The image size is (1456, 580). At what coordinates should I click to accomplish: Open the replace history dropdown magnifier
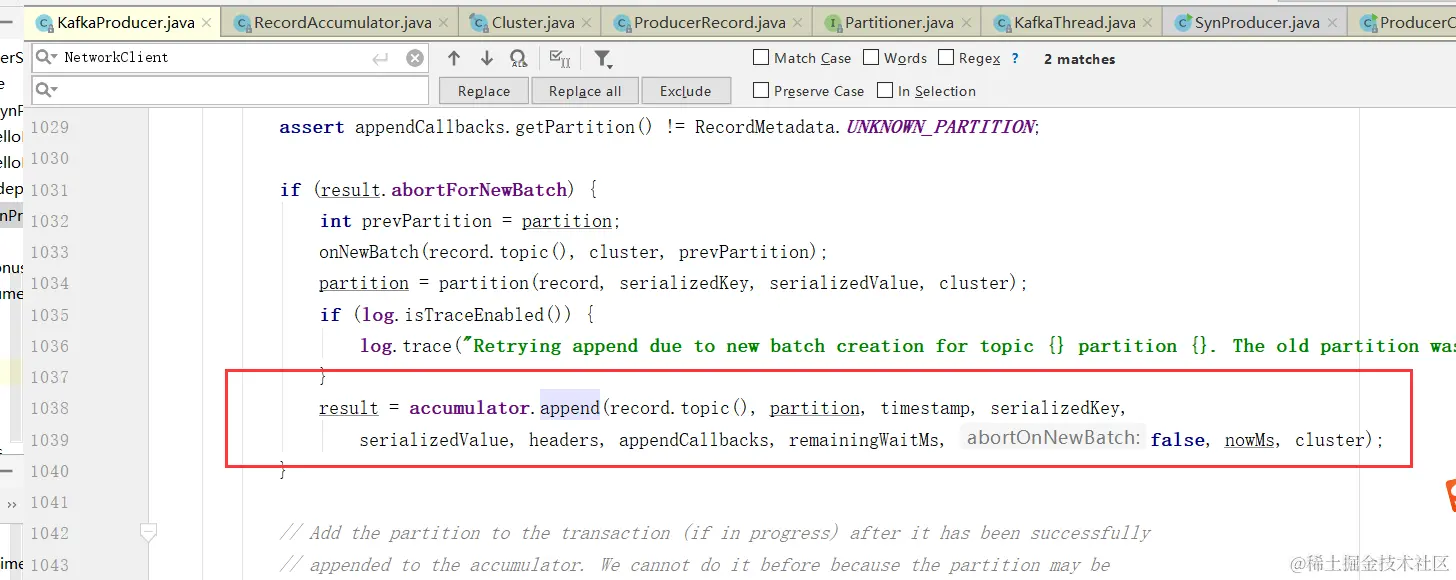[46, 91]
